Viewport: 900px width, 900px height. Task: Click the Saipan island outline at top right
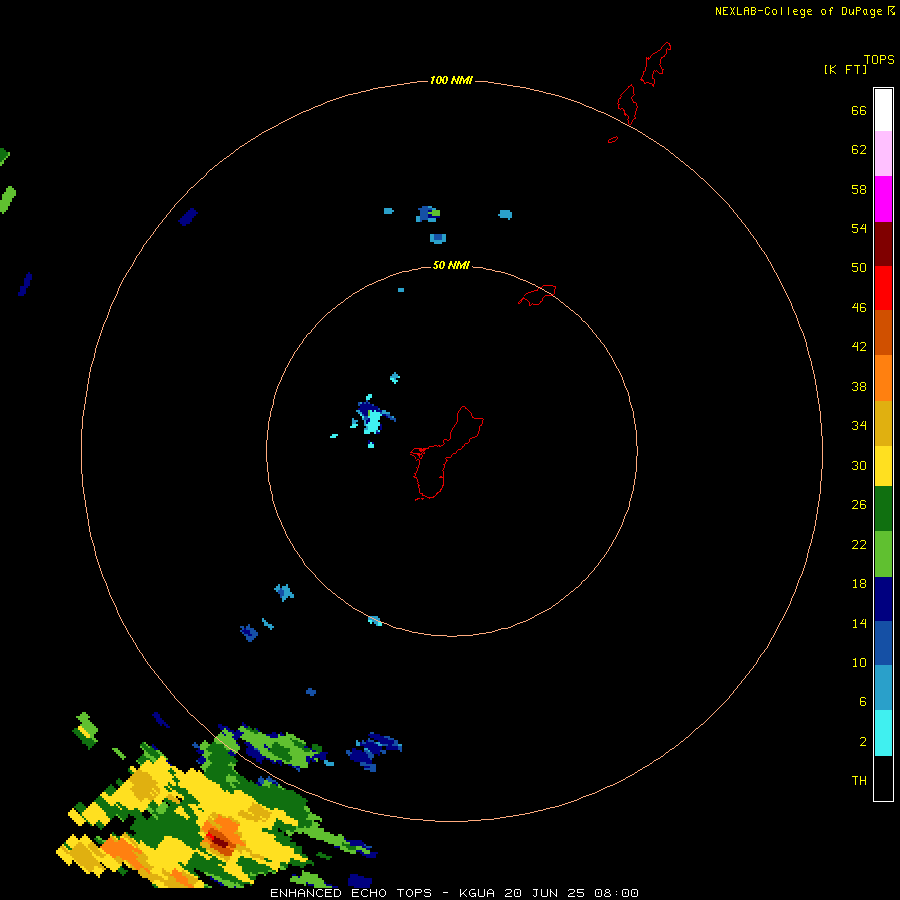pos(656,64)
